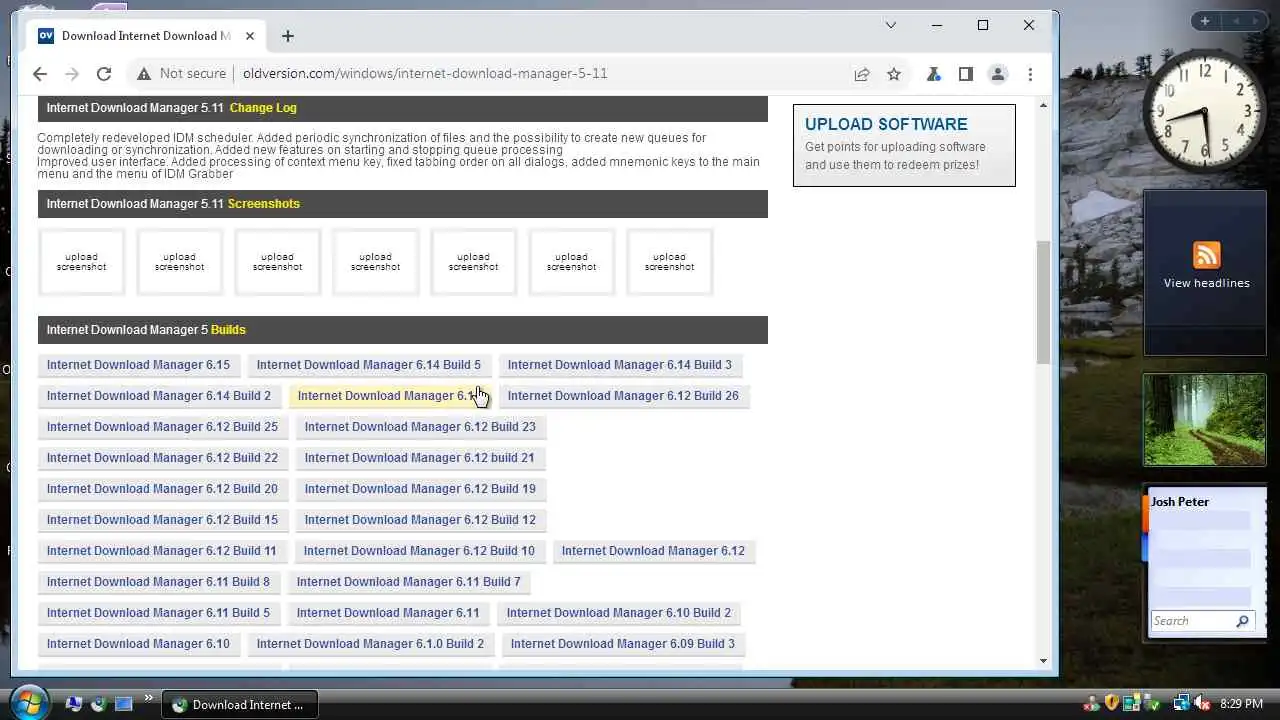Open Internet Download Manager 6.12 Build 20
The image size is (1280, 720).
(162, 489)
